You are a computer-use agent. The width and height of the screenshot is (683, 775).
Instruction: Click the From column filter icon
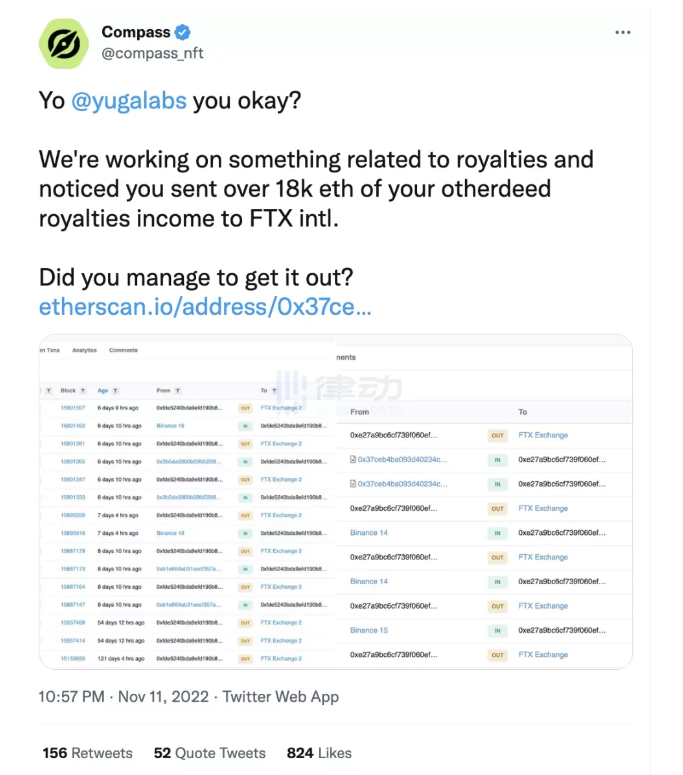[x=177, y=390]
